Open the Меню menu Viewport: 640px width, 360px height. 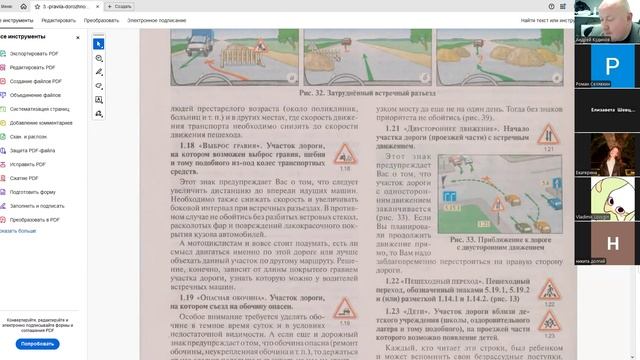(6, 7)
